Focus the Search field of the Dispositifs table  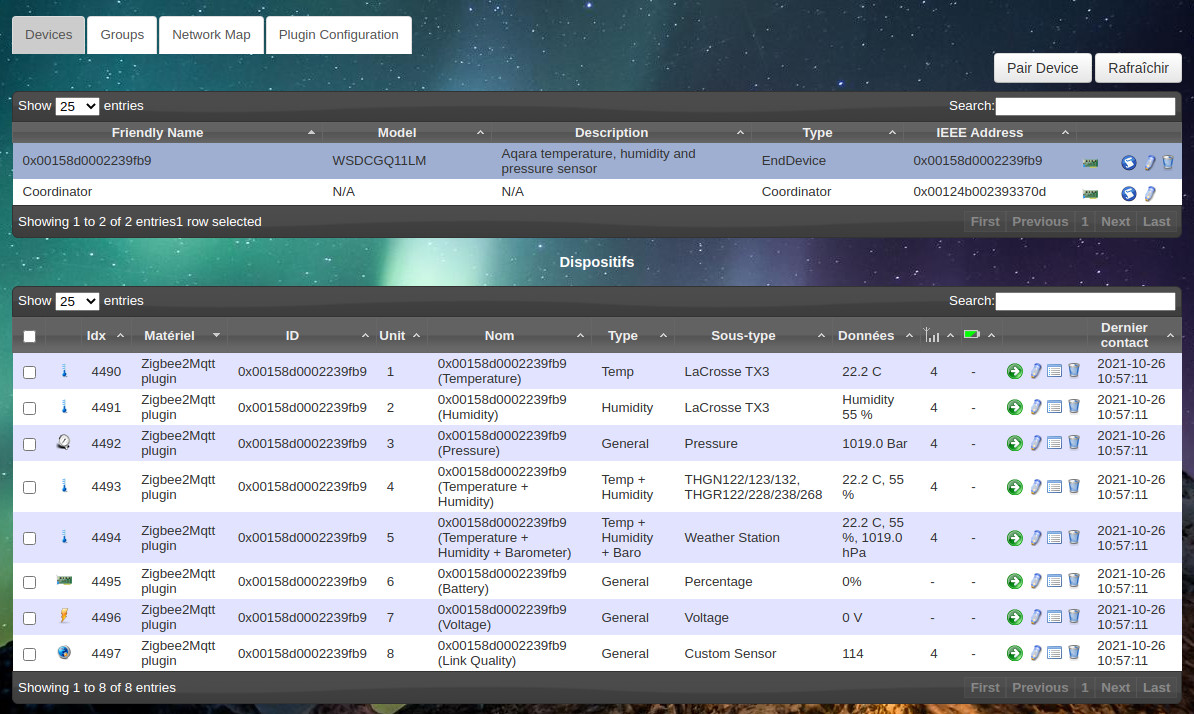[x=1085, y=301]
